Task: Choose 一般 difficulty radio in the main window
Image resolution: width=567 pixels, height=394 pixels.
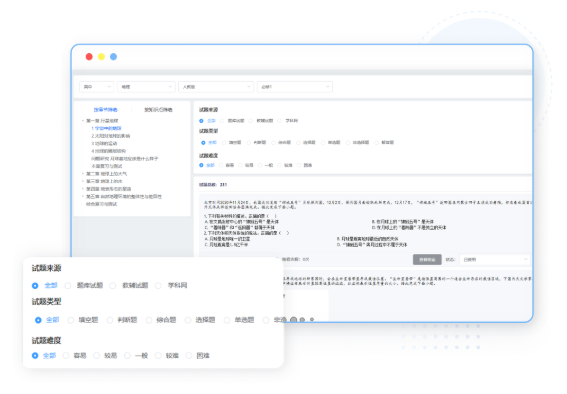Action: pos(260,165)
